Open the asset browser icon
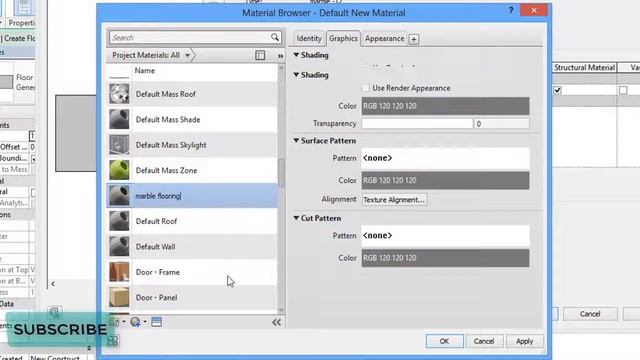 [x=156, y=322]
